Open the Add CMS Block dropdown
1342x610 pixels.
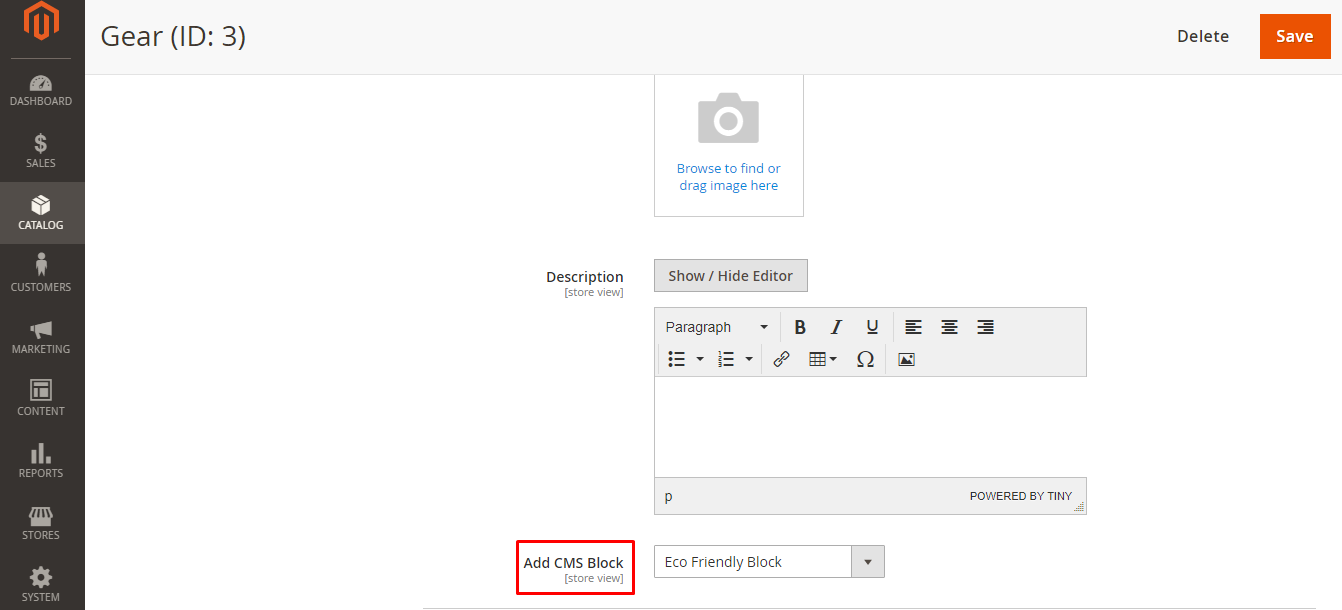click(x=769, y=562)
